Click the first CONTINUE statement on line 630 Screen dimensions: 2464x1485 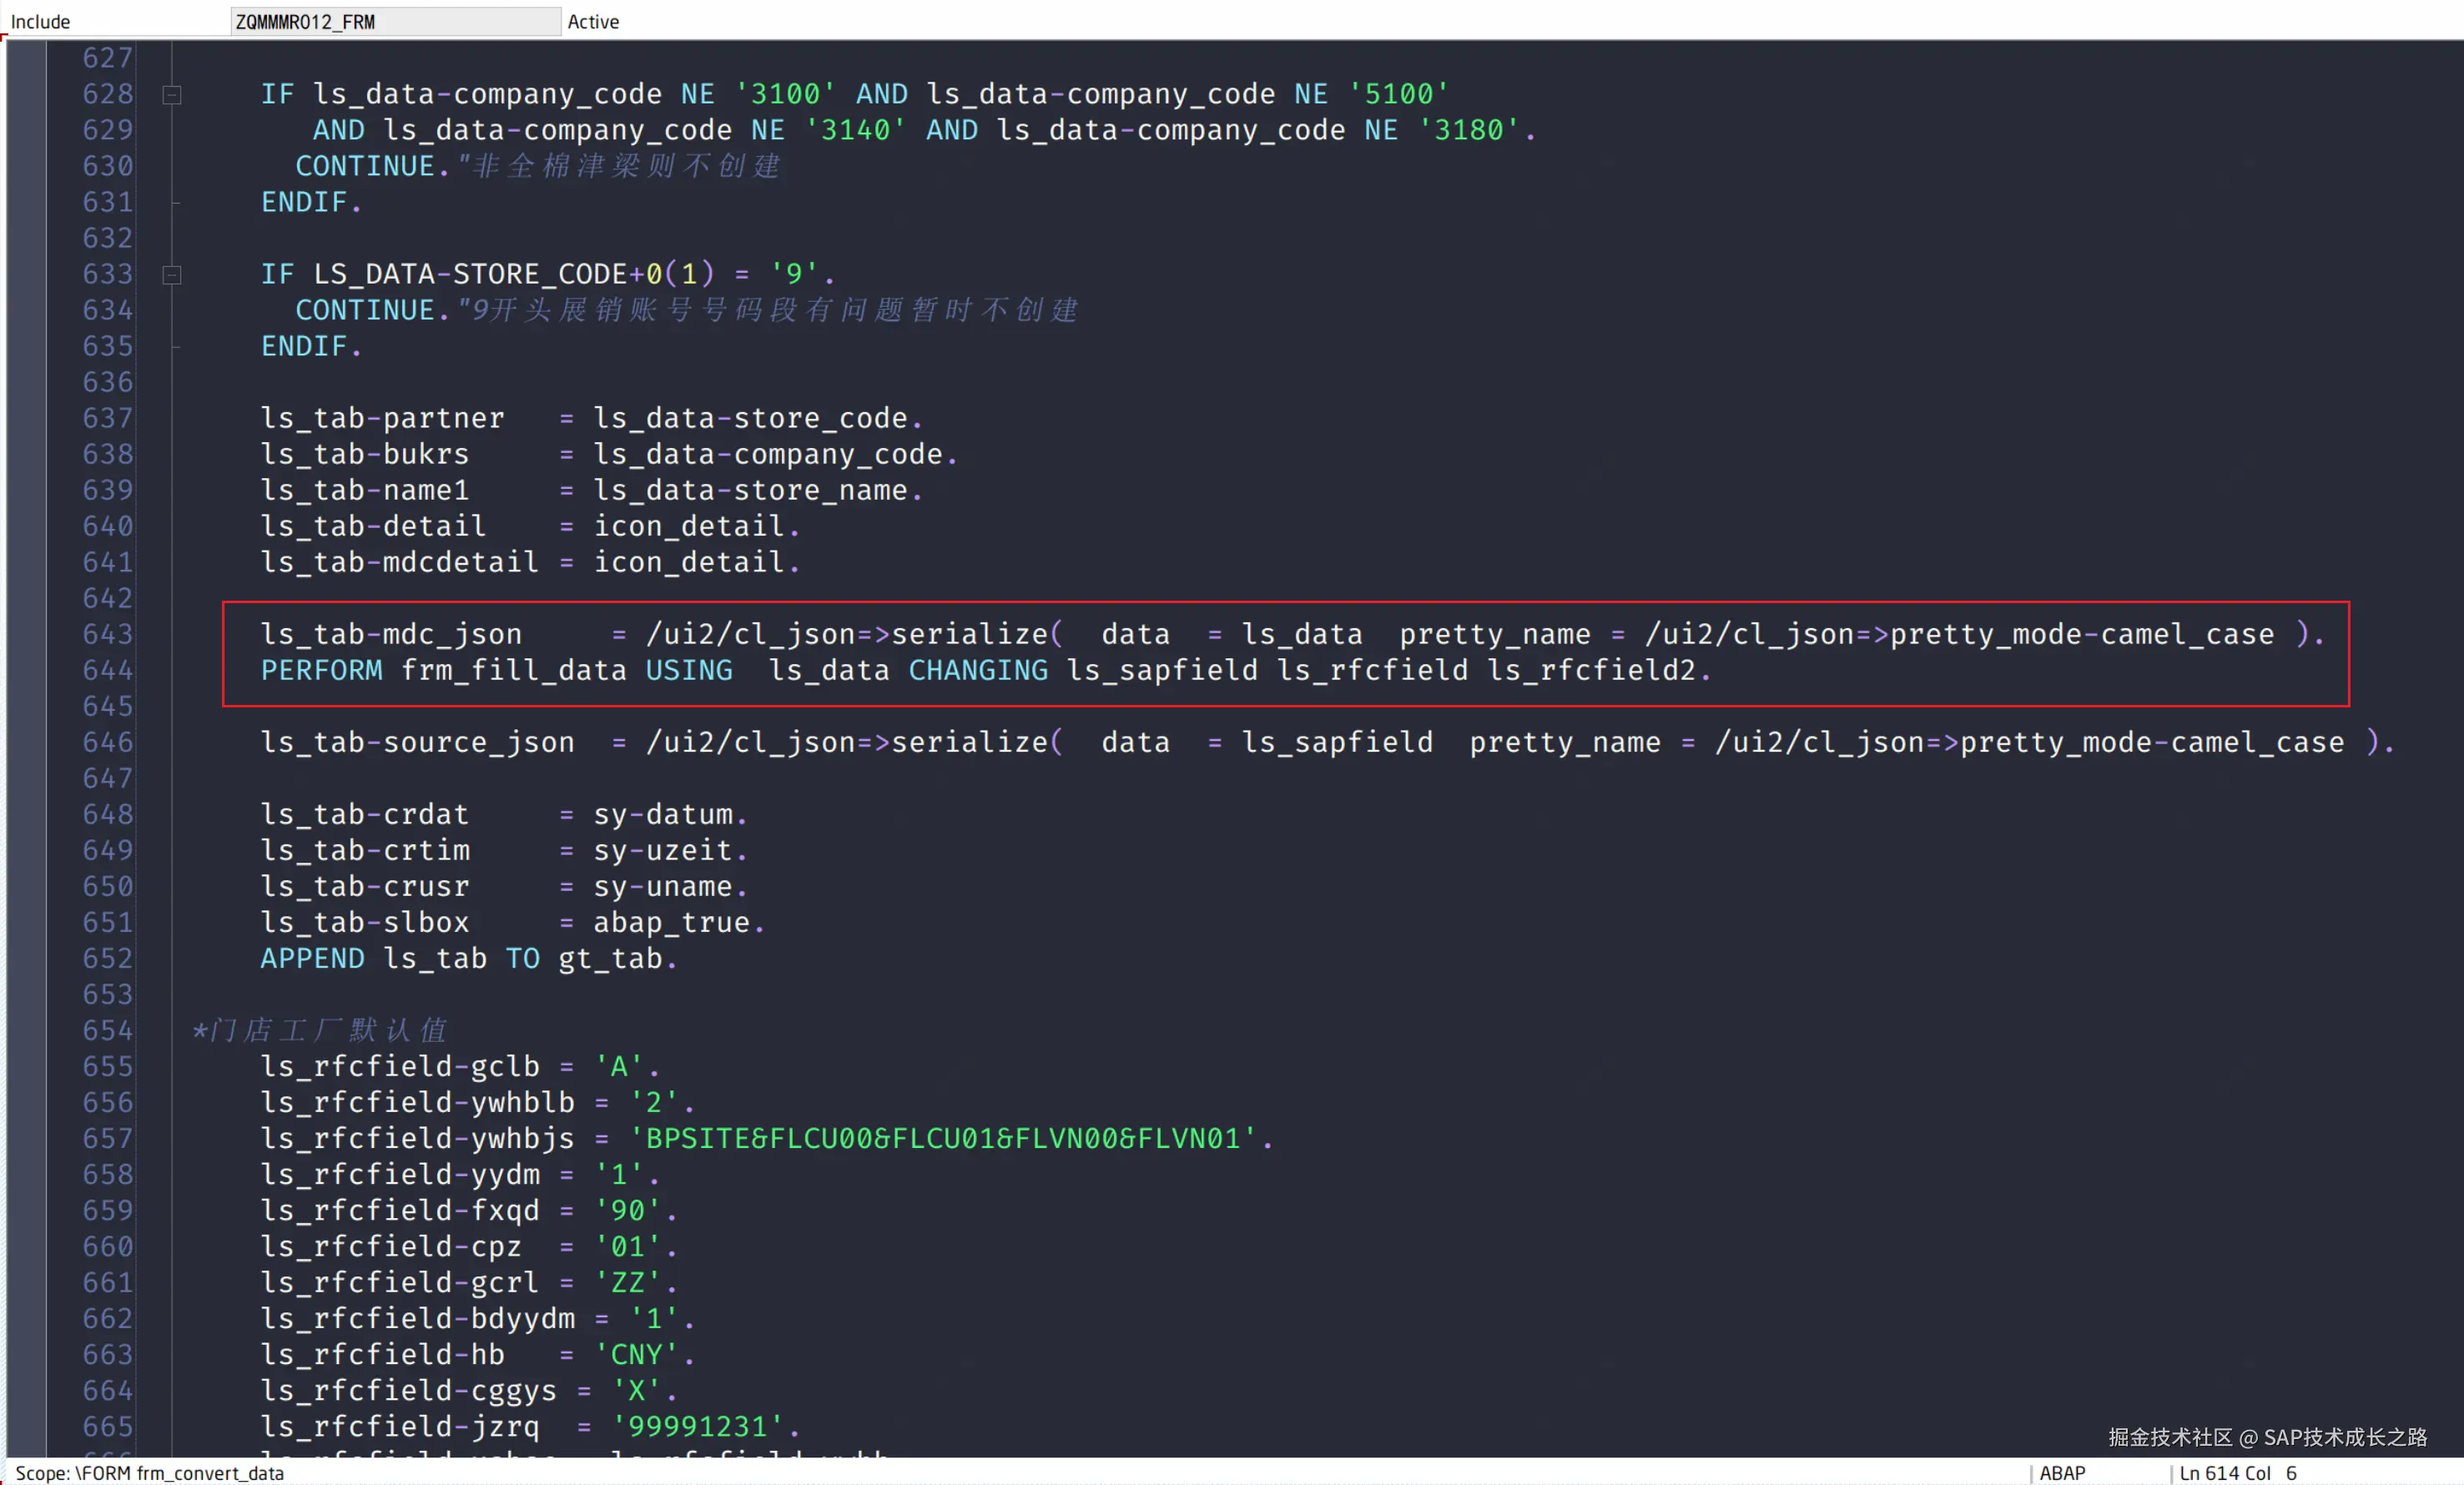[x=365, y=166]
